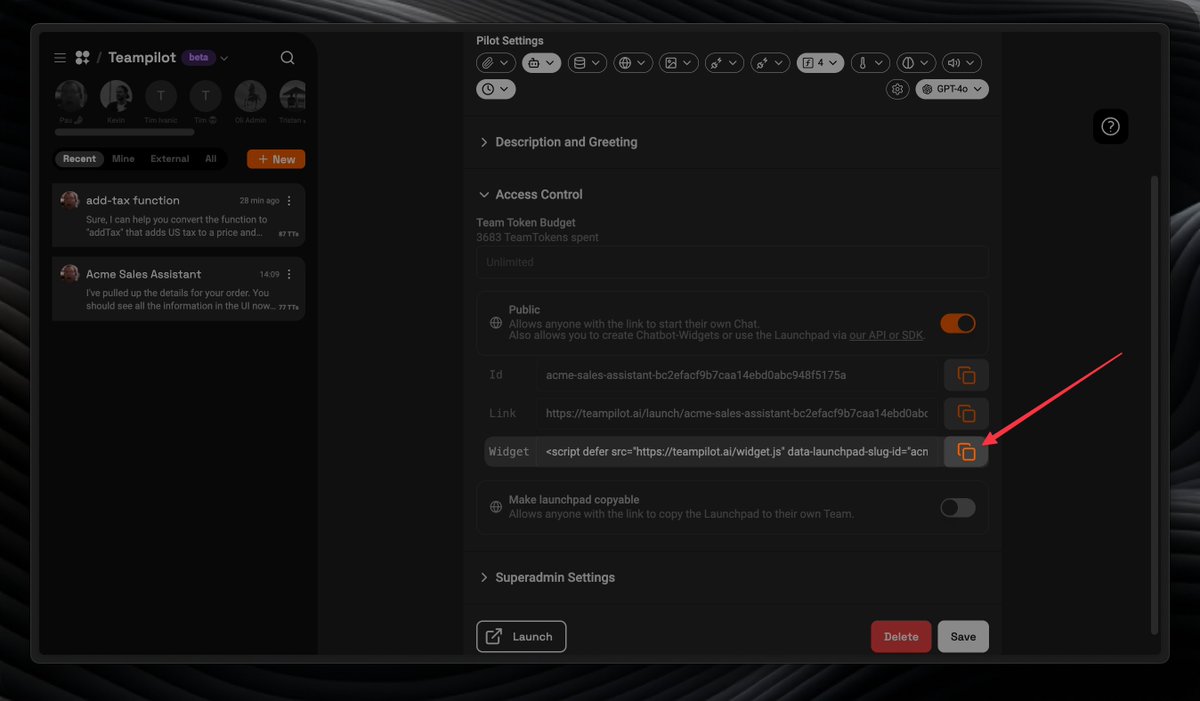Open the GPT-4o model selector

[952, 89]
